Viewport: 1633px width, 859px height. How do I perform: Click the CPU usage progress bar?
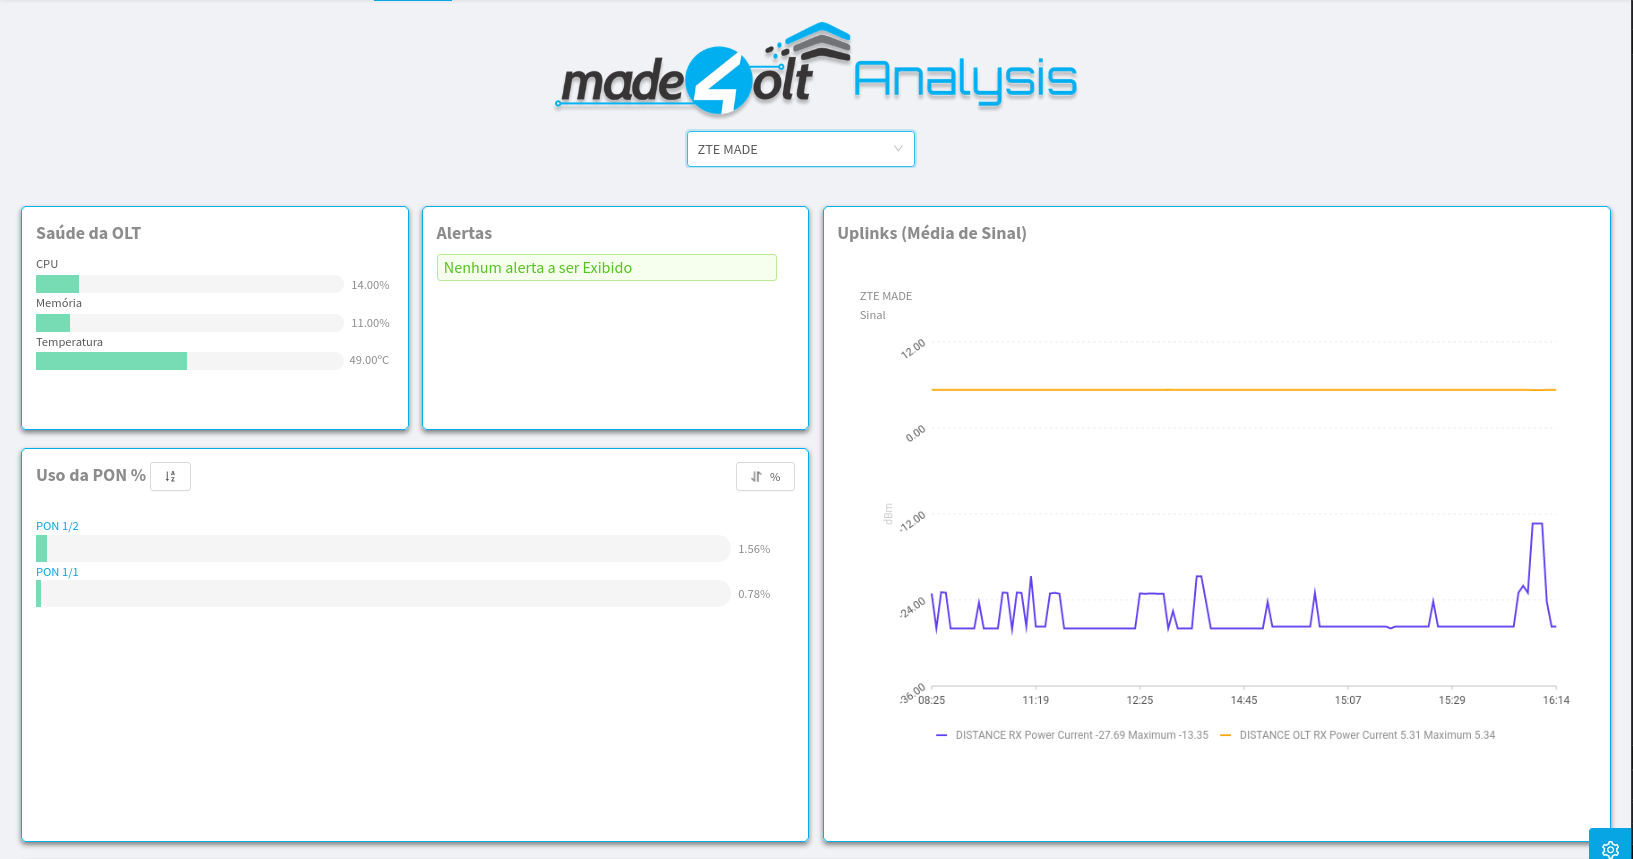(189, 284)
